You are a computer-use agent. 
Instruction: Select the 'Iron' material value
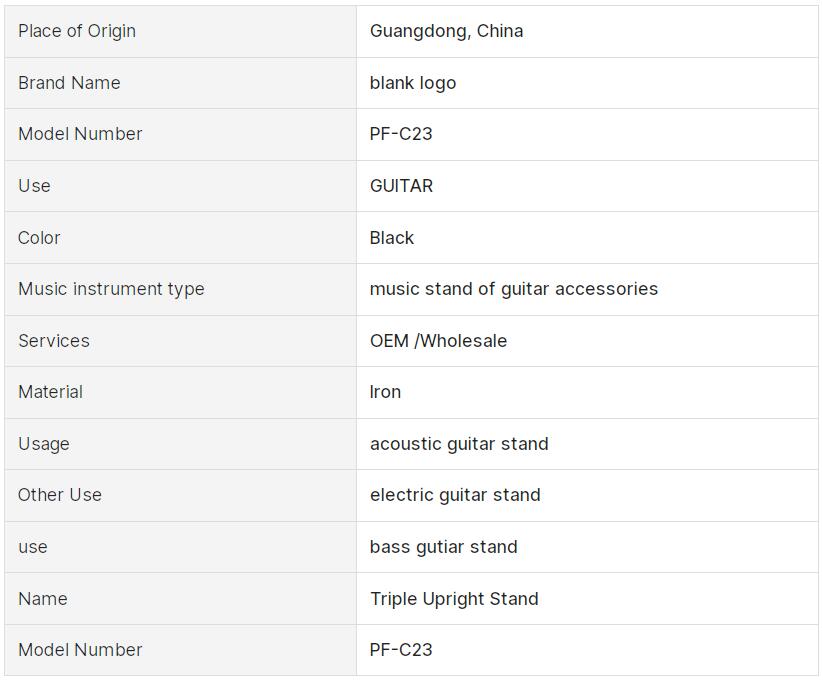coord(385,392)
